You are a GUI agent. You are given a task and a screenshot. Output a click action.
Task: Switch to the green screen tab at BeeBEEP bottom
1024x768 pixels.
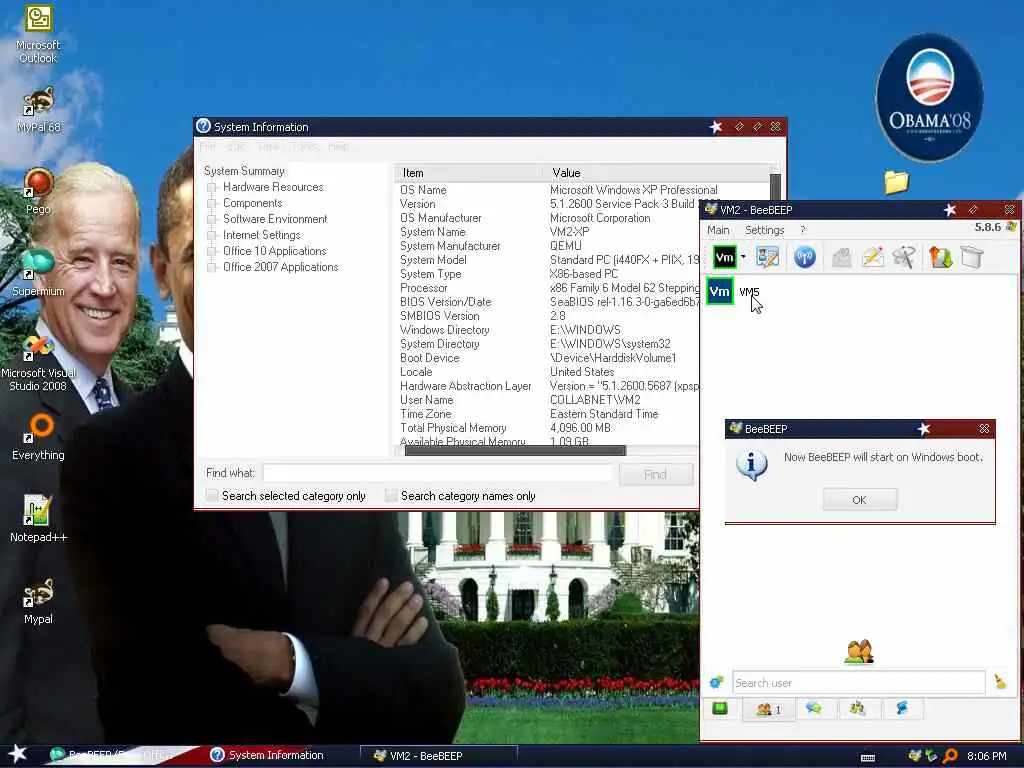pos(720,709)
